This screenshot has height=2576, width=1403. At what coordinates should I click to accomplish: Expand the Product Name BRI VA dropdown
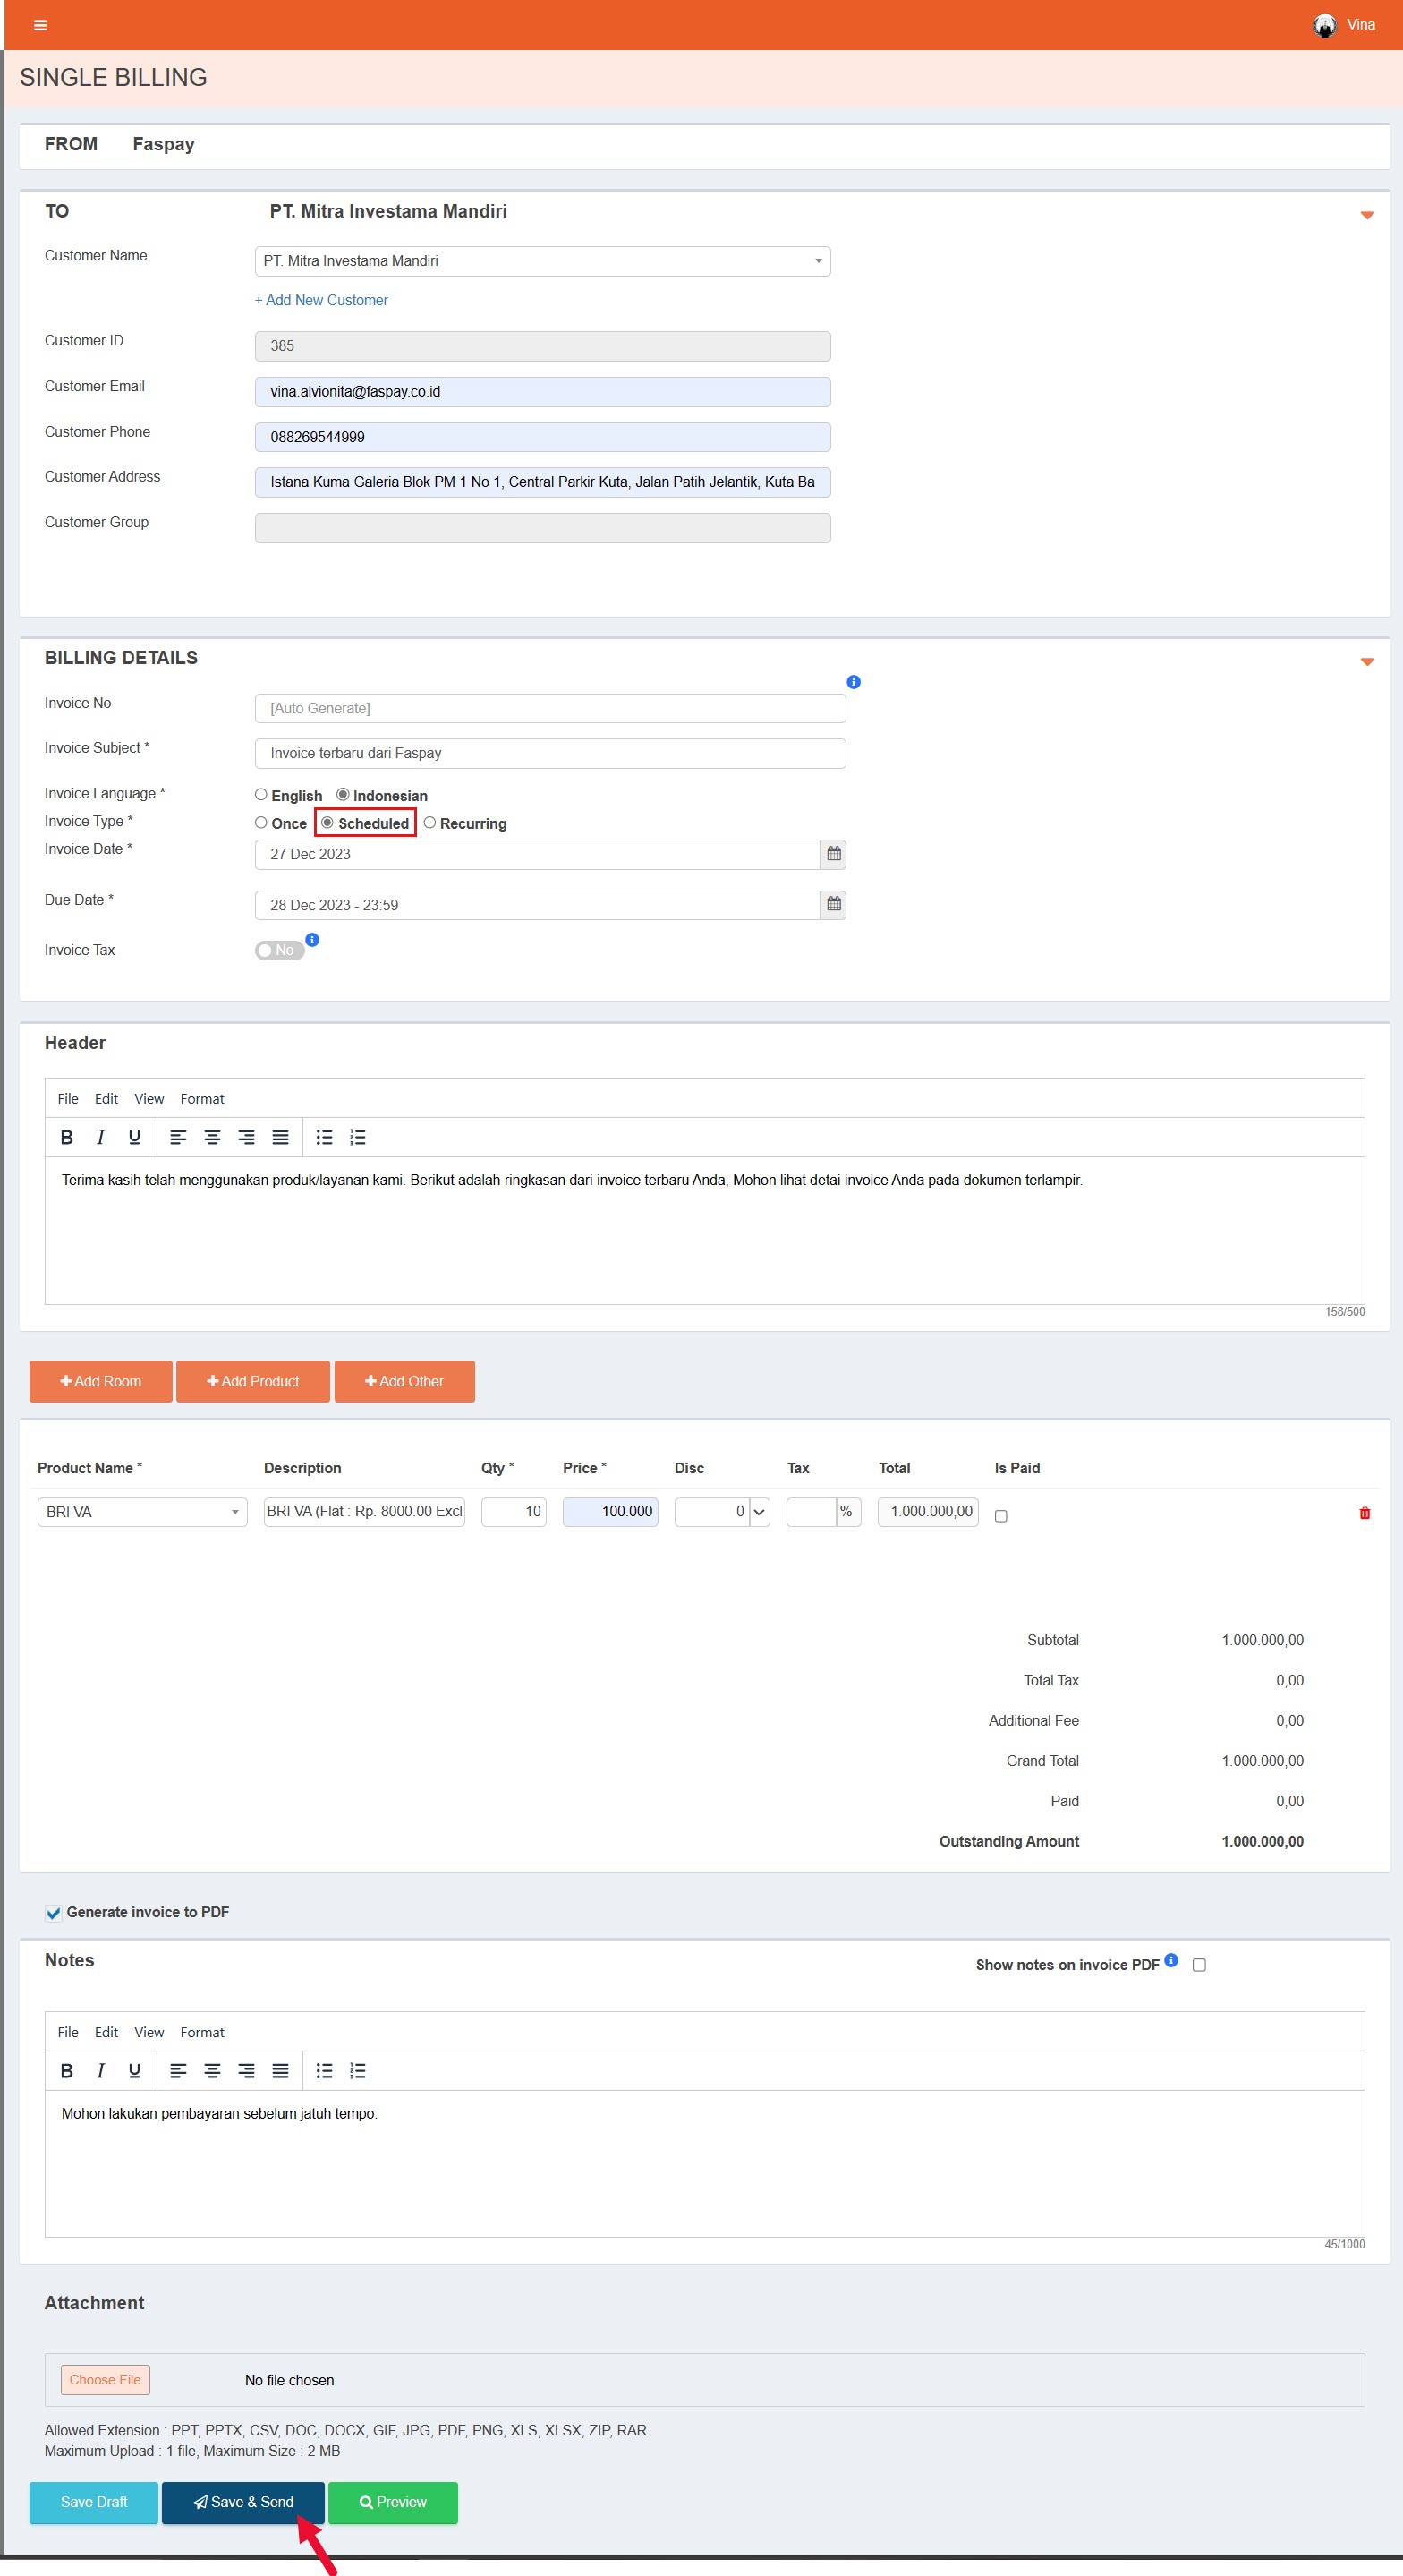pyautogui.click(x=142, y=1512)
